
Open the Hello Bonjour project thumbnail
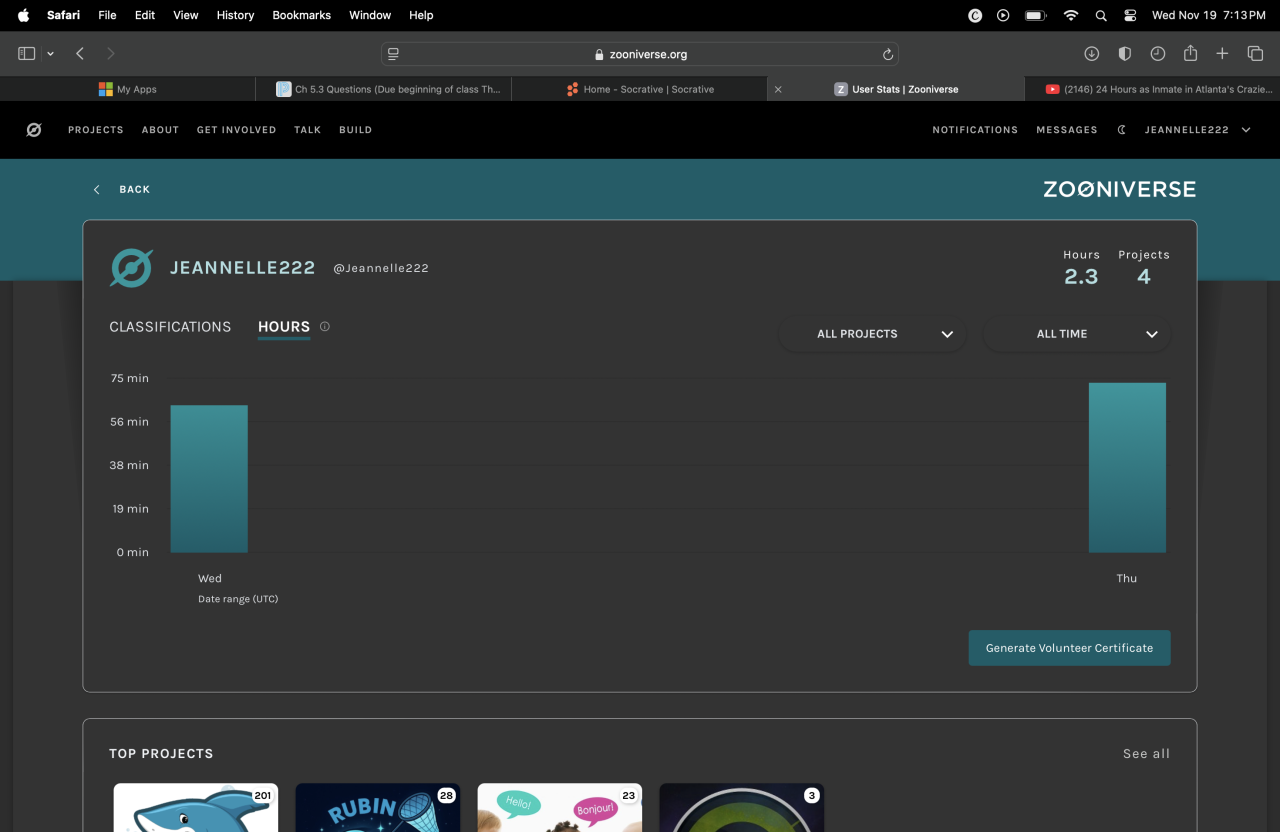(x=560, y=808)
